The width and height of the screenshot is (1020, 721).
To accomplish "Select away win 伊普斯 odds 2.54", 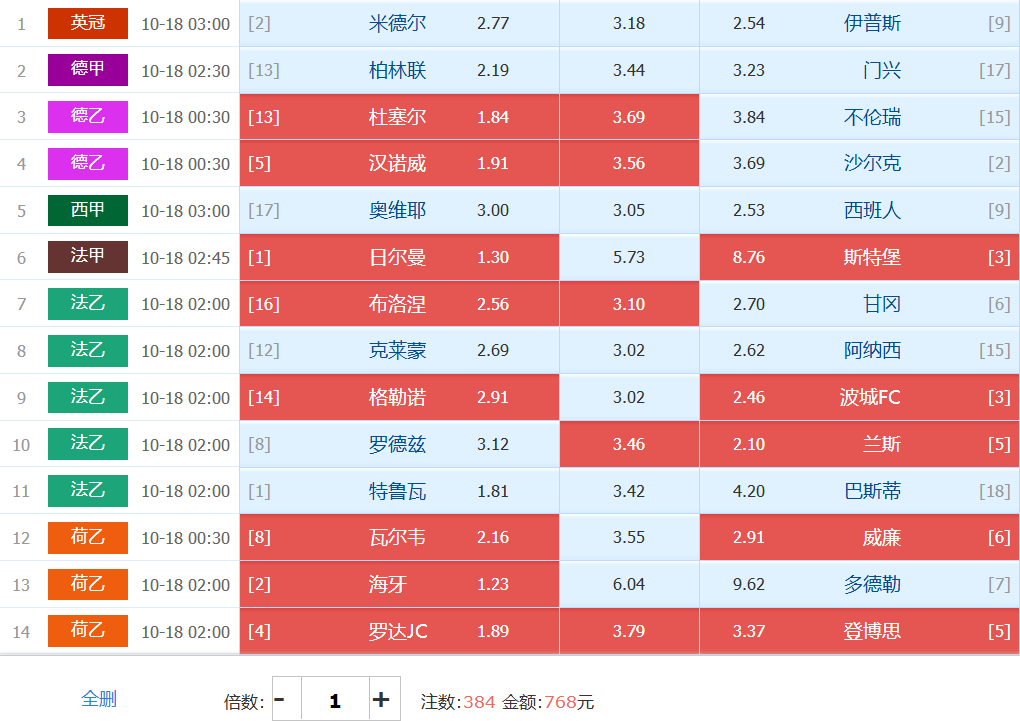I will click(859, 23).
